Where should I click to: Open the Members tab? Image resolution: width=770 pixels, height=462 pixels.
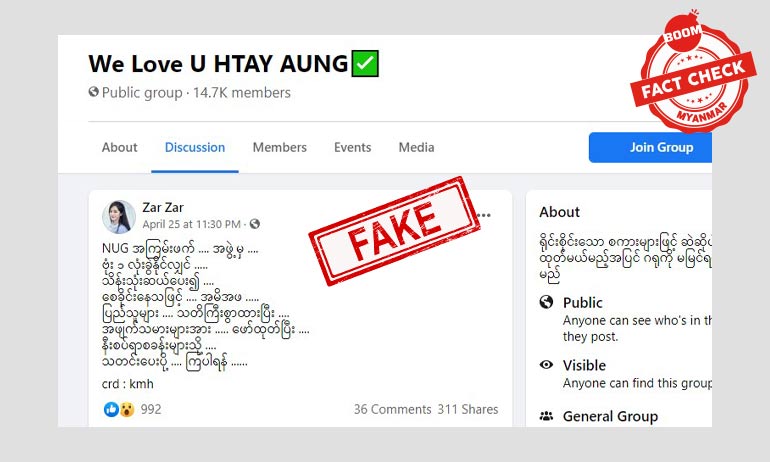[x=279, y=147]
